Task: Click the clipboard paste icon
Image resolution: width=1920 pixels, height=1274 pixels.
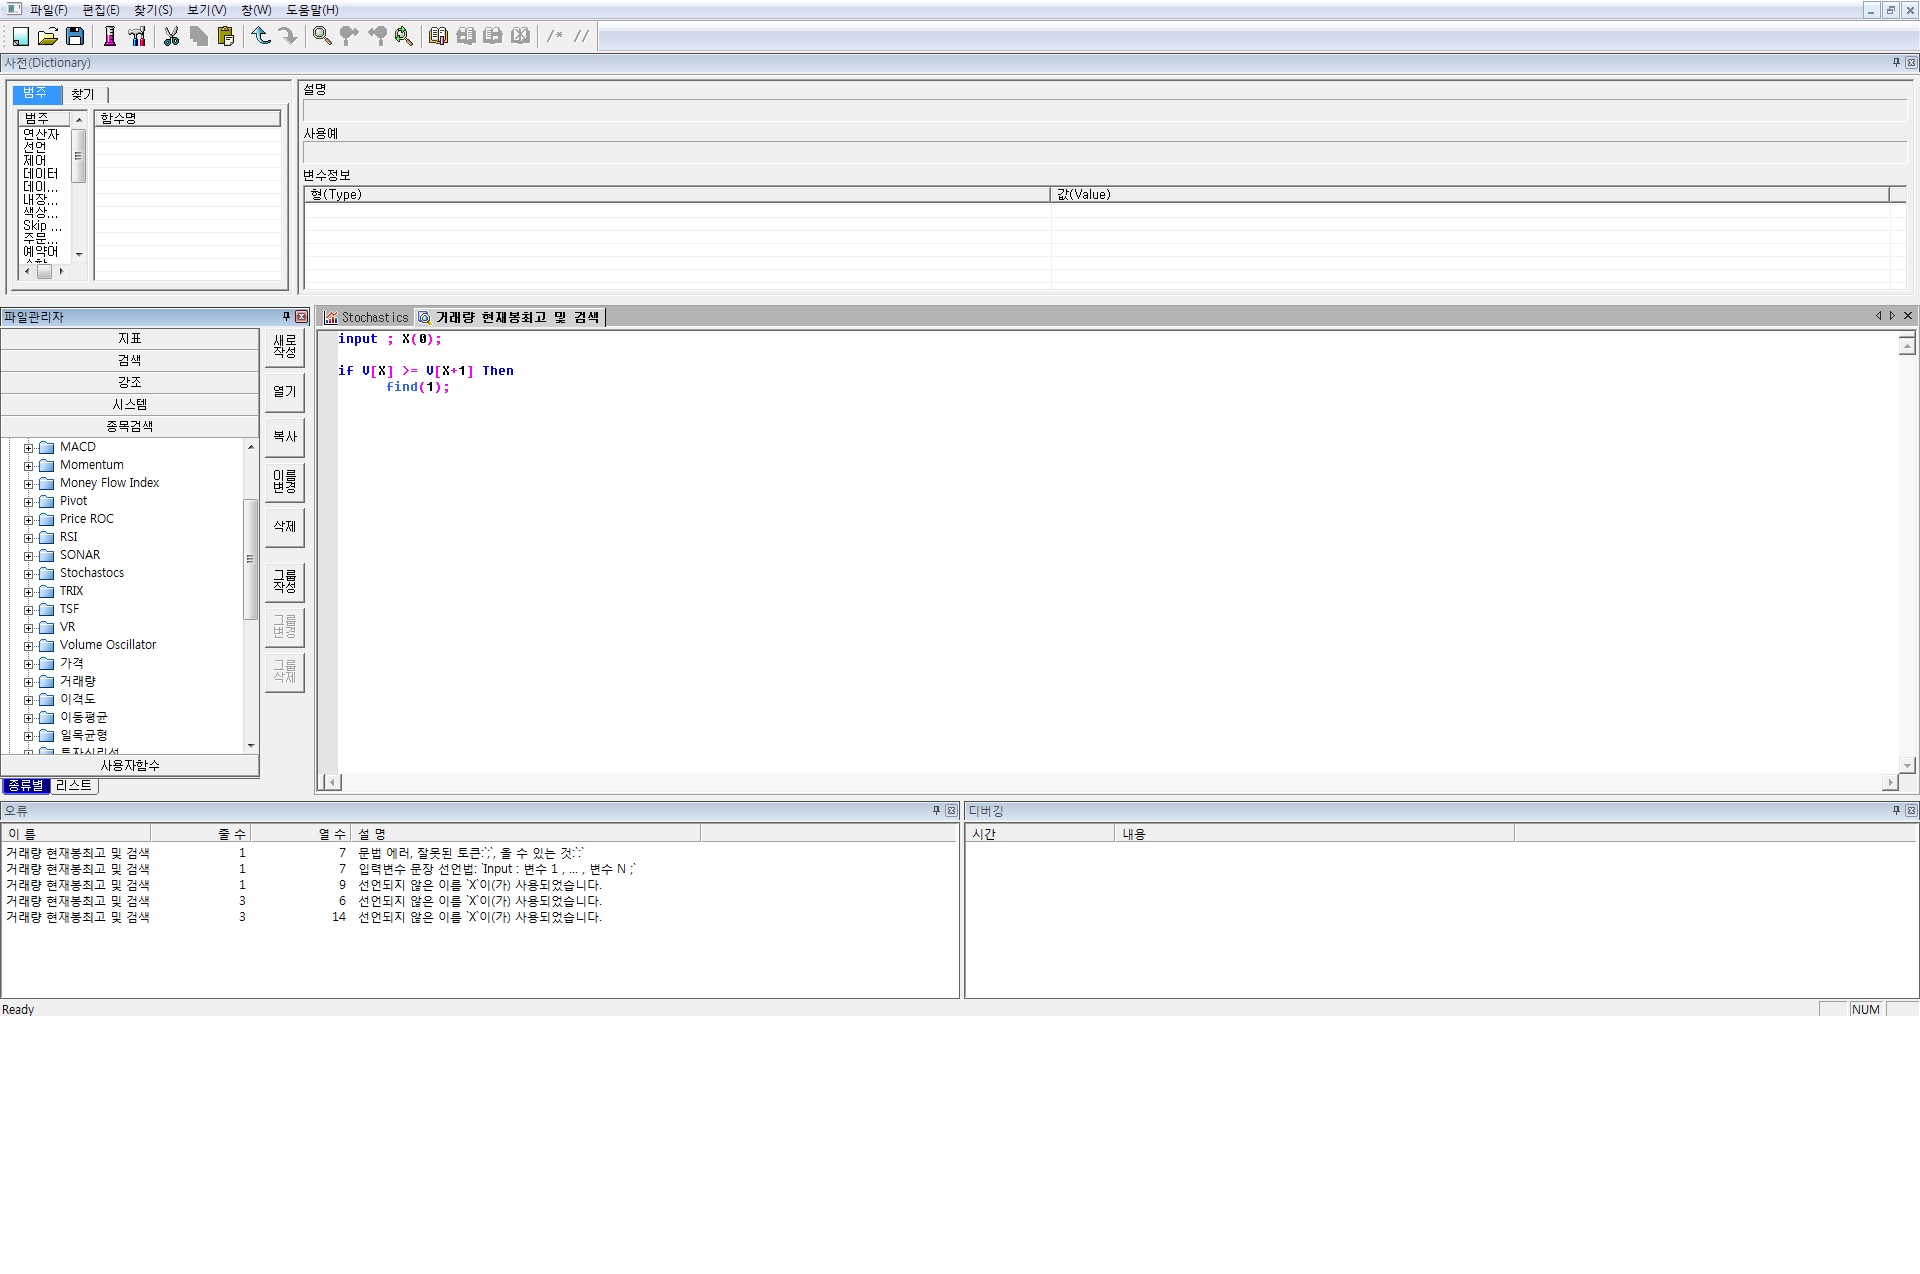Action: point(226,37)
